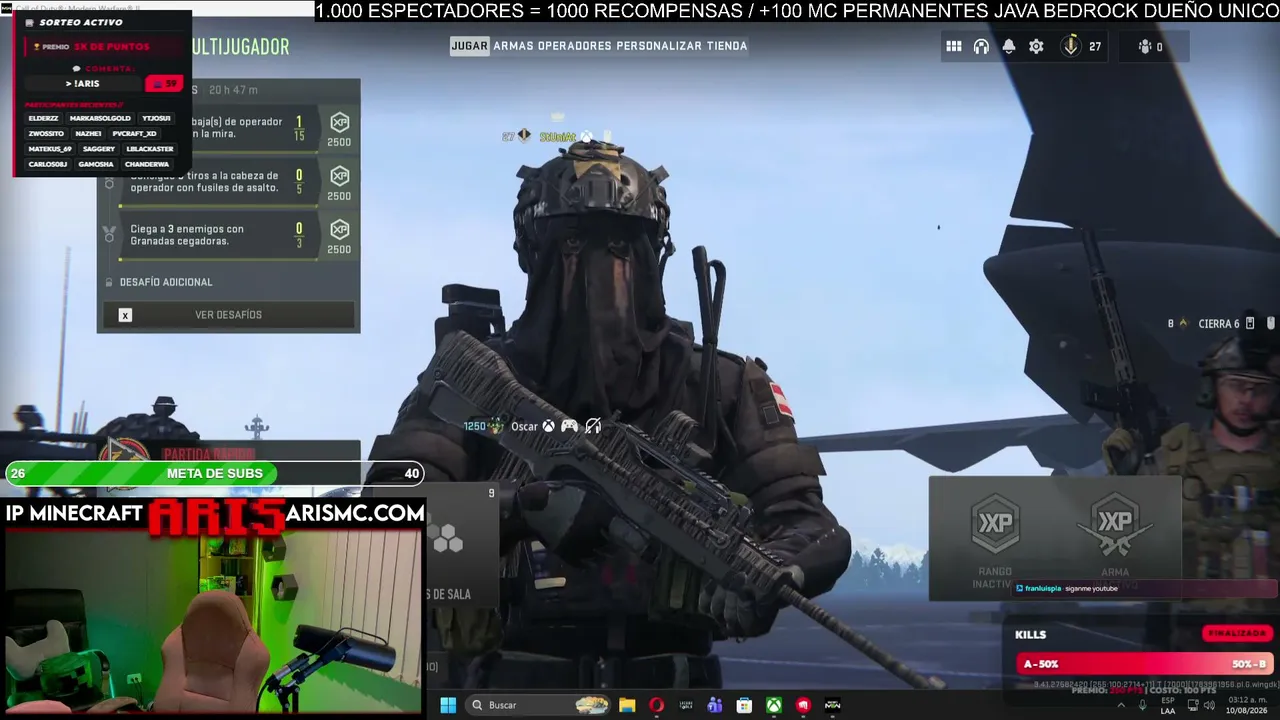
Task: Open Microsoft Store from the taskbar
Action: 744,705
